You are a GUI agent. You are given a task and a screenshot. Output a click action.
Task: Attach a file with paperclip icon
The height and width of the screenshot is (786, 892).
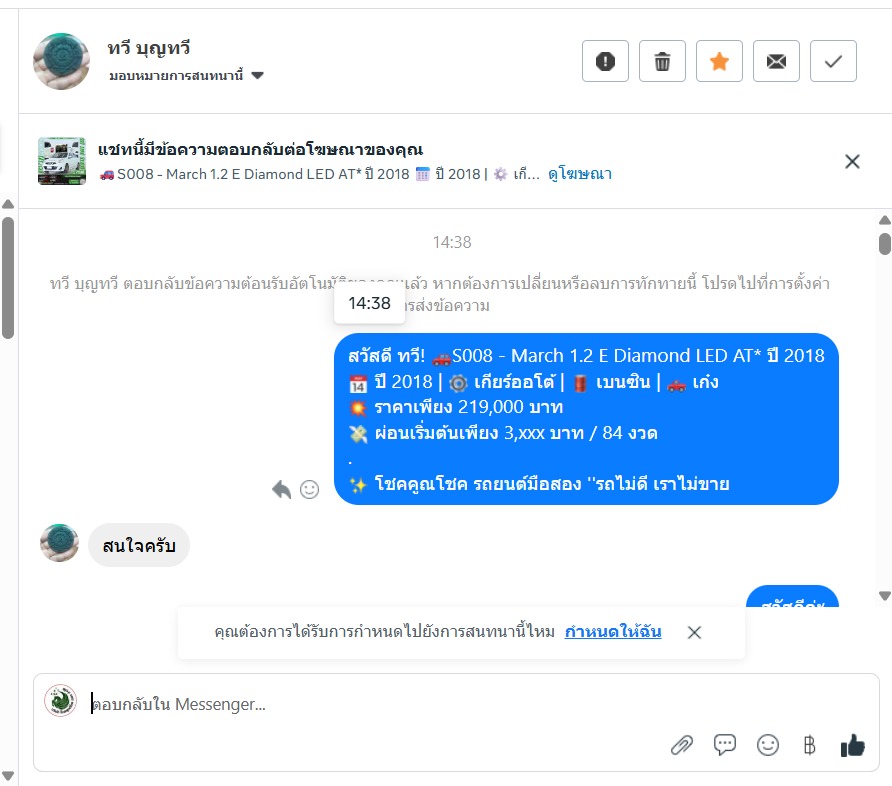(x=682, y=744)
